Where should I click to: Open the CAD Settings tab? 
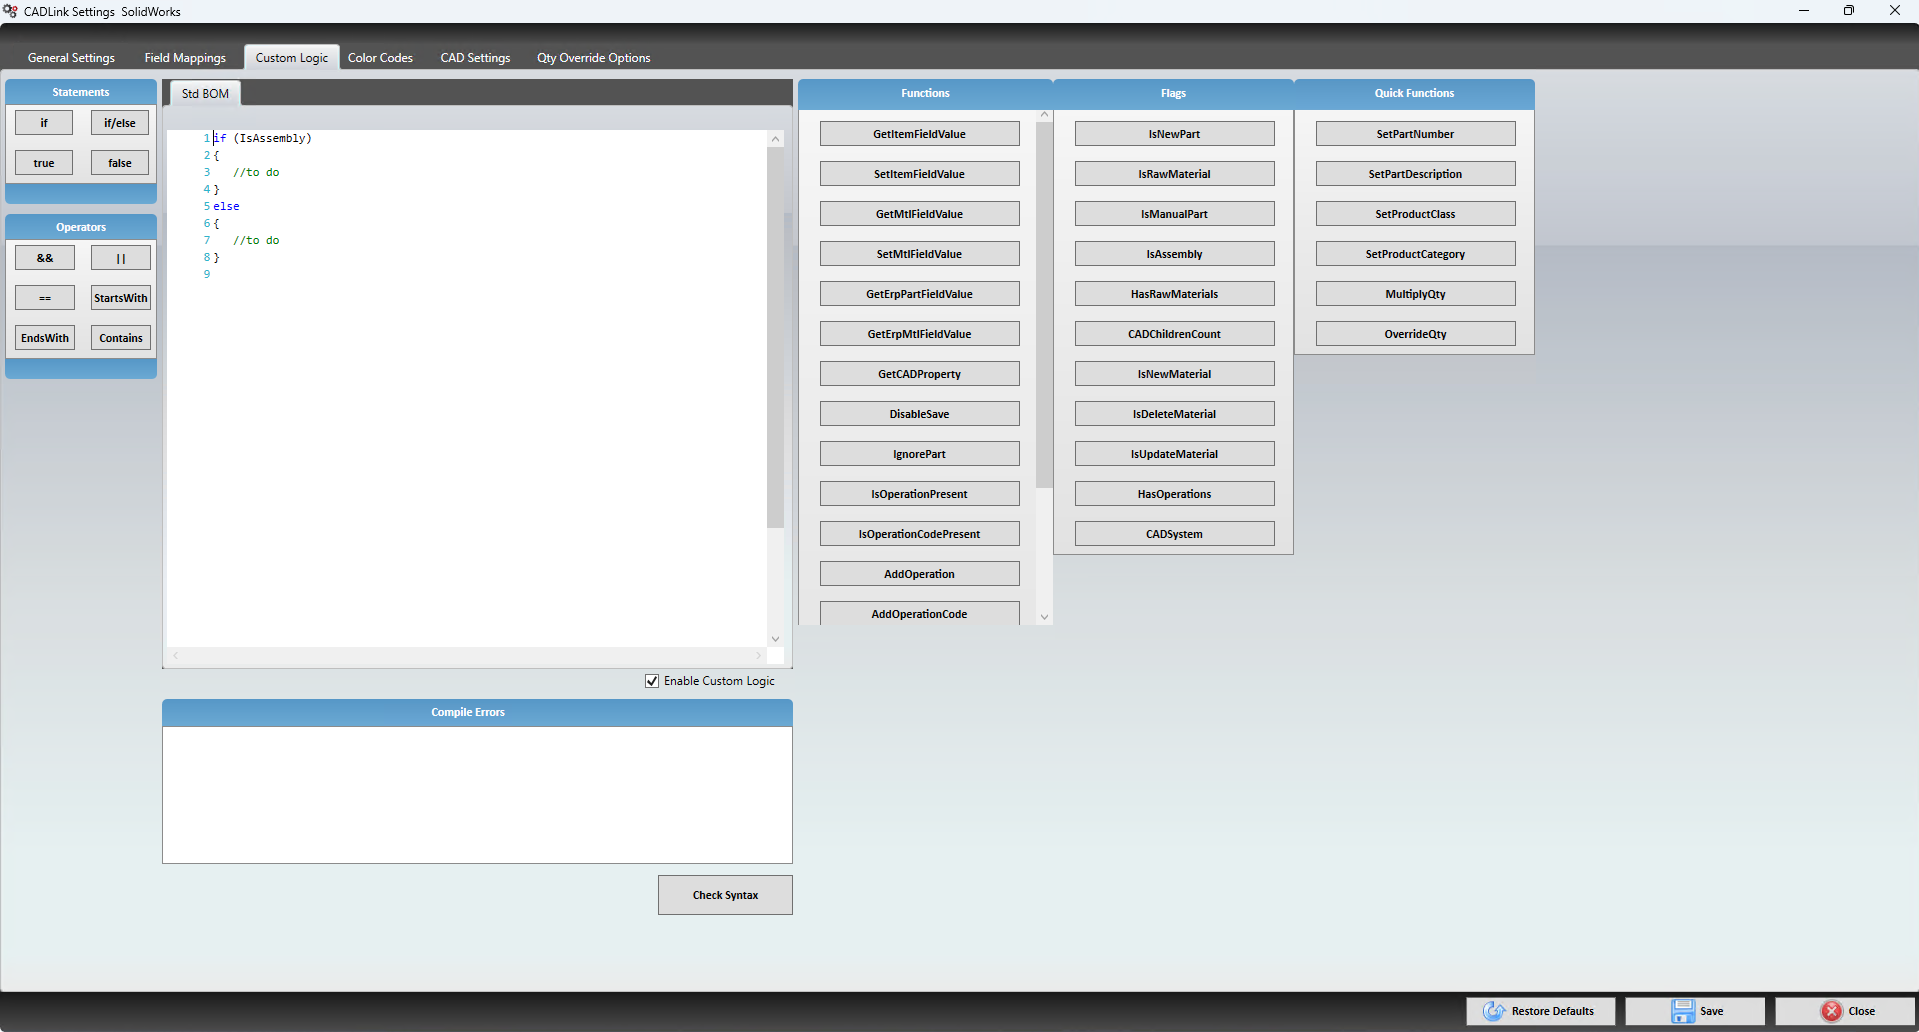(475, 57)
